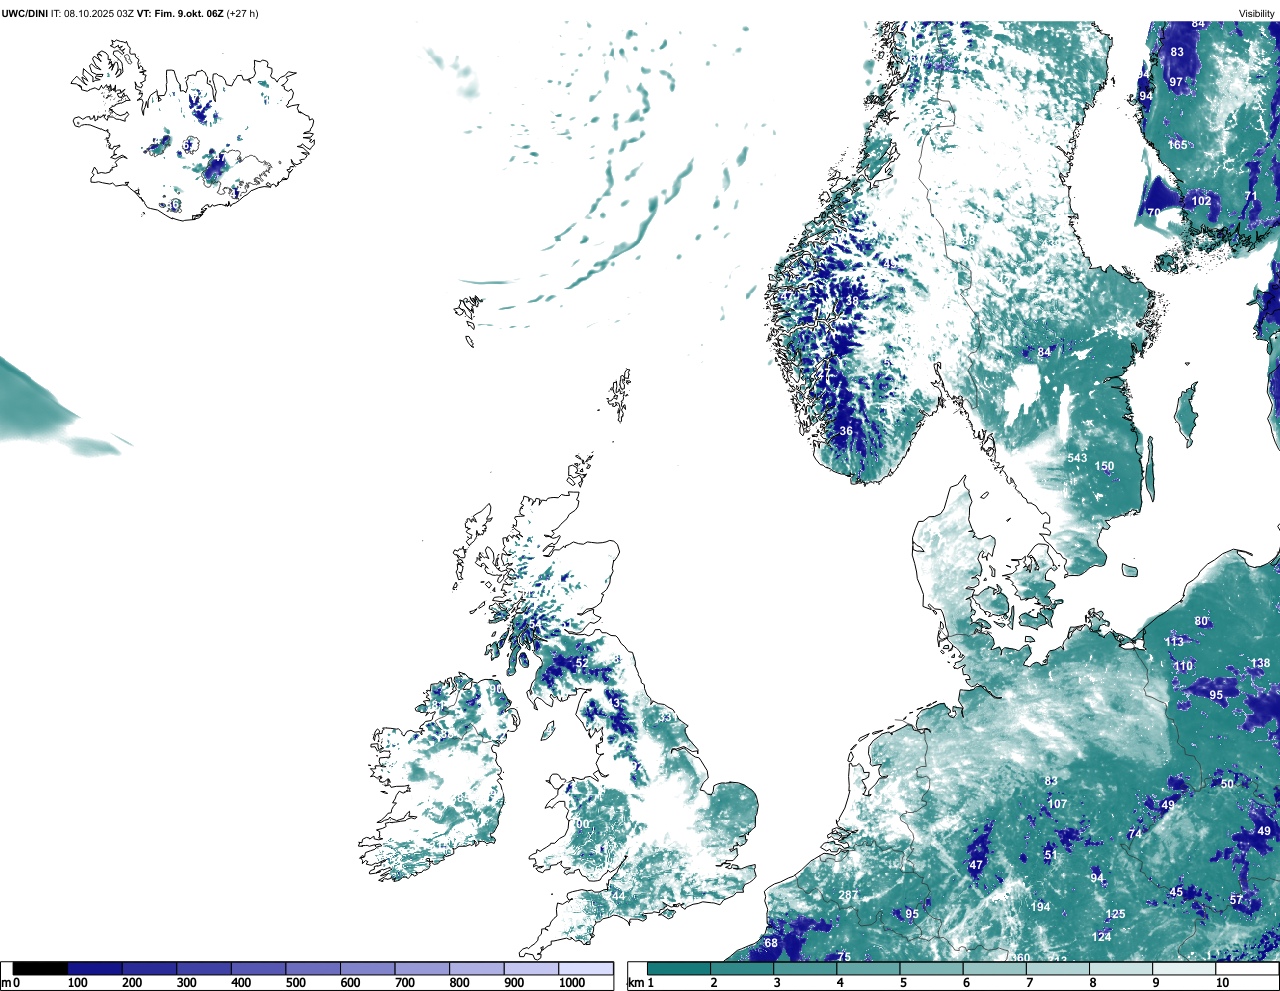Click the '194' visibility value map label
Image resolution: width=1280 pixels, height=991 pixels.
[x=1041, y=907]
